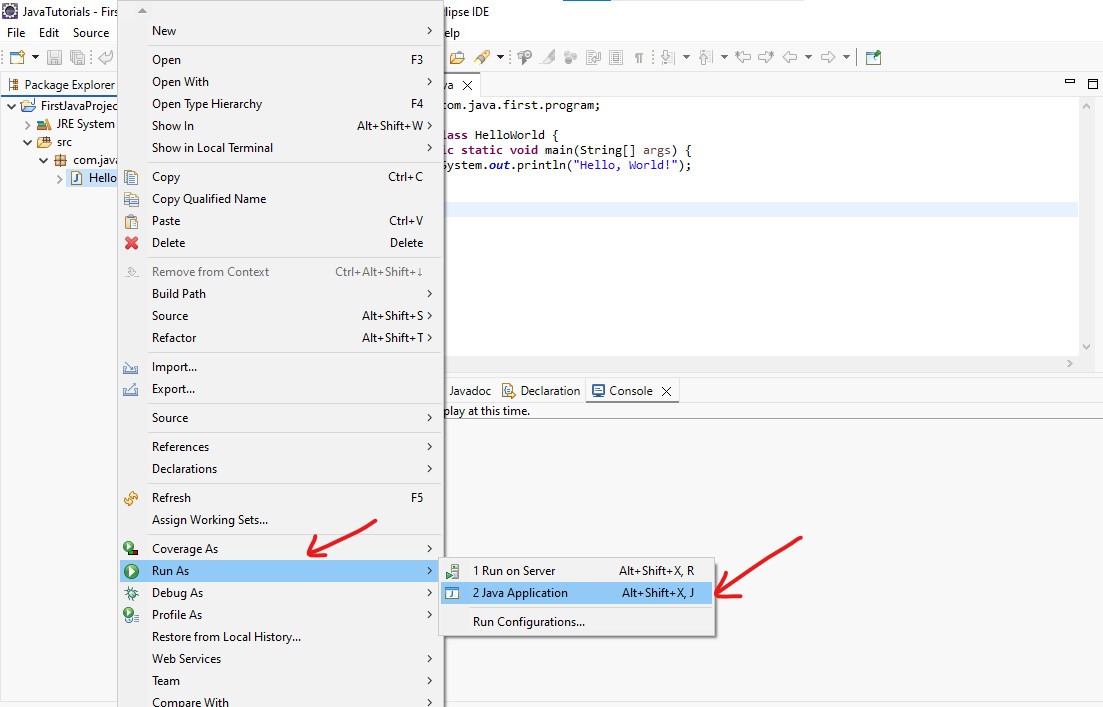Image resolution: width=1103 pixels, height=707 pixels.
Task: Open the Next Annotation dropdown arrow
Action: pos(686,57)
